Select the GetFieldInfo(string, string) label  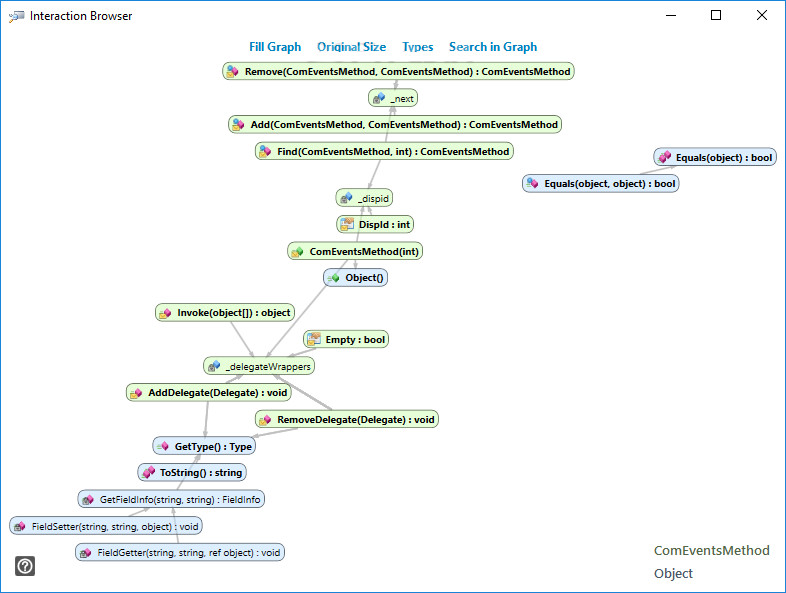180,500
